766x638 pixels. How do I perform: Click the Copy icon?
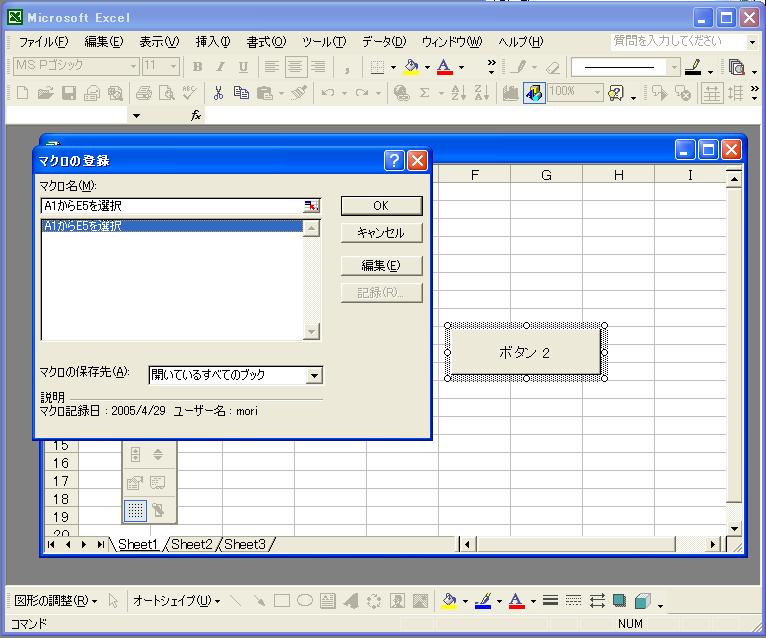point(241,92)
